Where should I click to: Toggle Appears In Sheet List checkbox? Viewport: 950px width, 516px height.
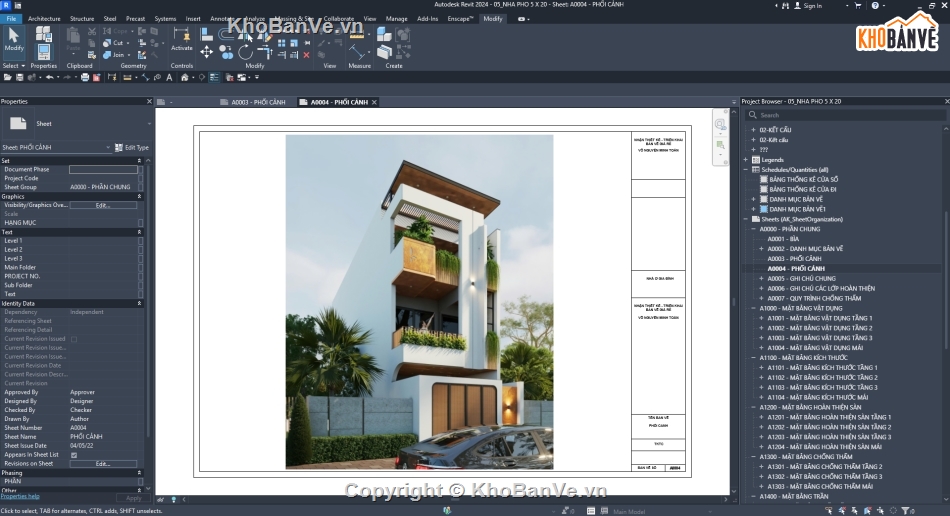click(74, 455)
